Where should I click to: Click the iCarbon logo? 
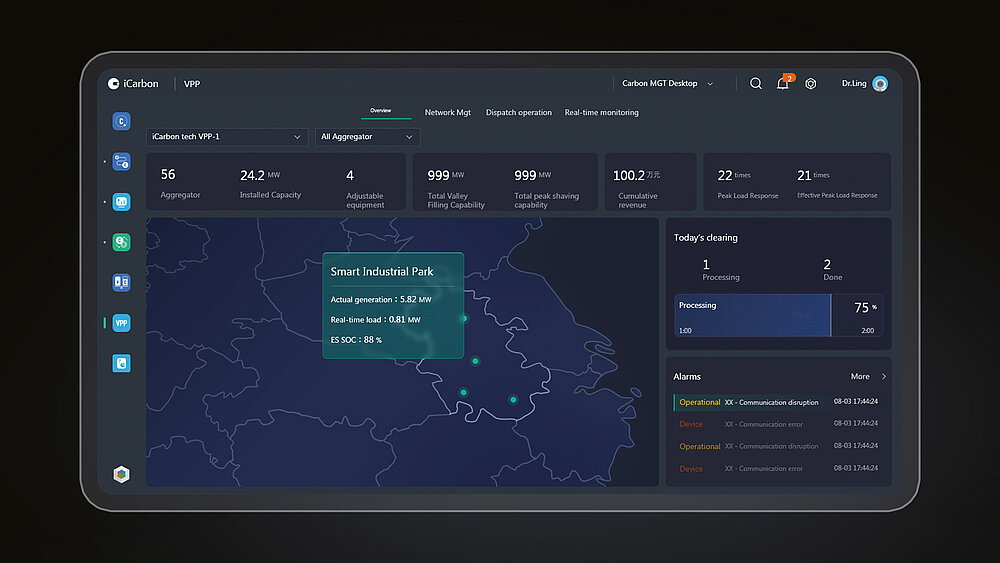(x=133, y=84)
